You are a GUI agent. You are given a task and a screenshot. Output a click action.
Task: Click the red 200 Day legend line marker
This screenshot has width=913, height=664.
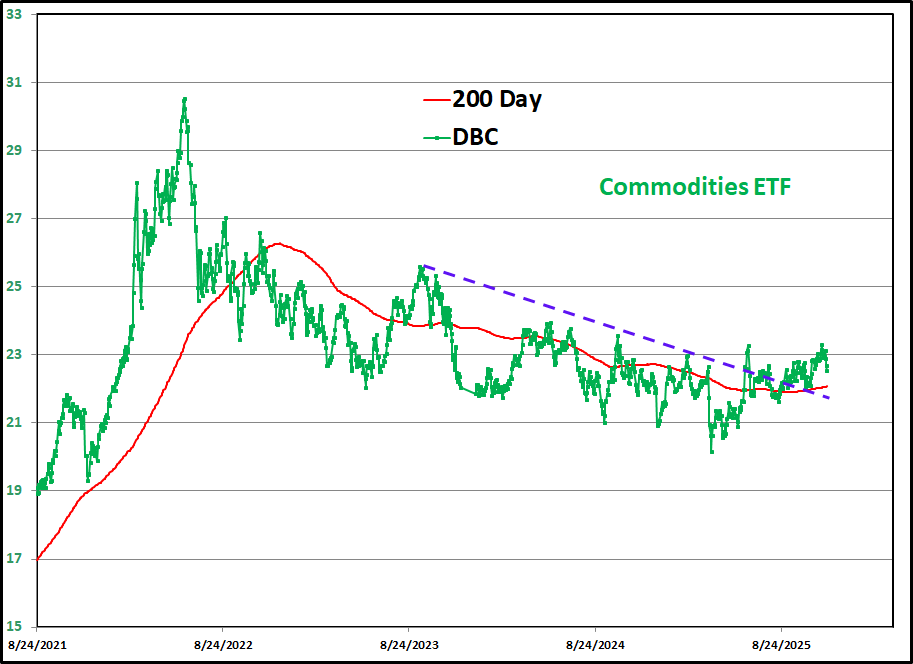(437, 100)
